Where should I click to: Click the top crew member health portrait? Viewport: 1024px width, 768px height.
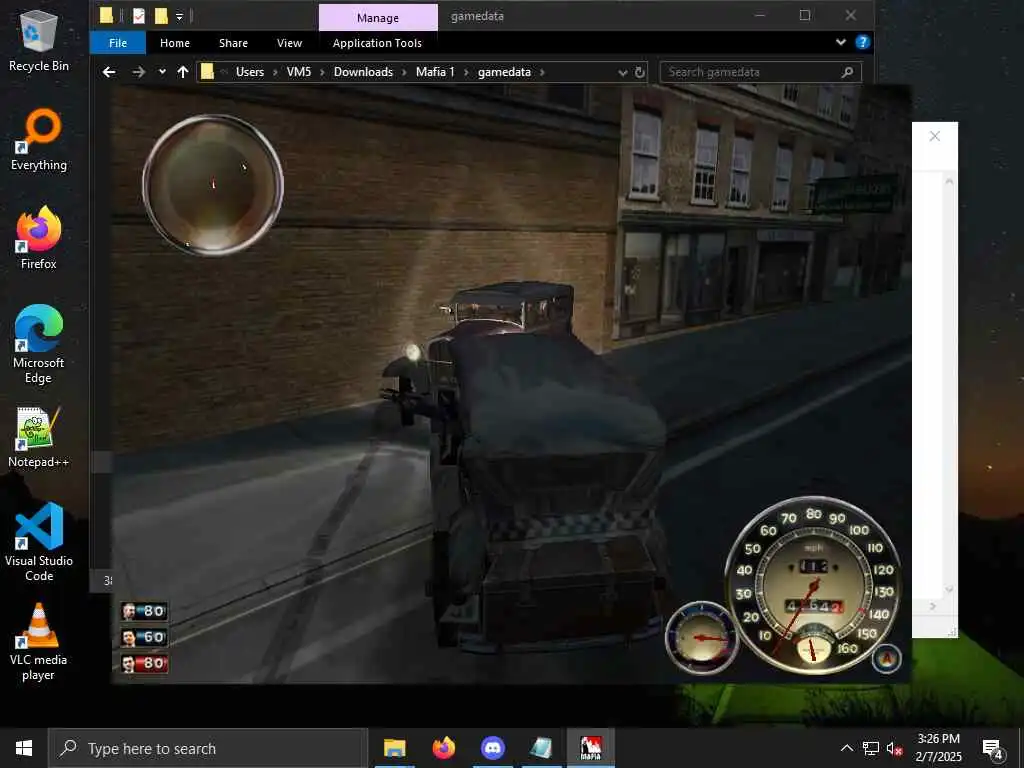144,611
